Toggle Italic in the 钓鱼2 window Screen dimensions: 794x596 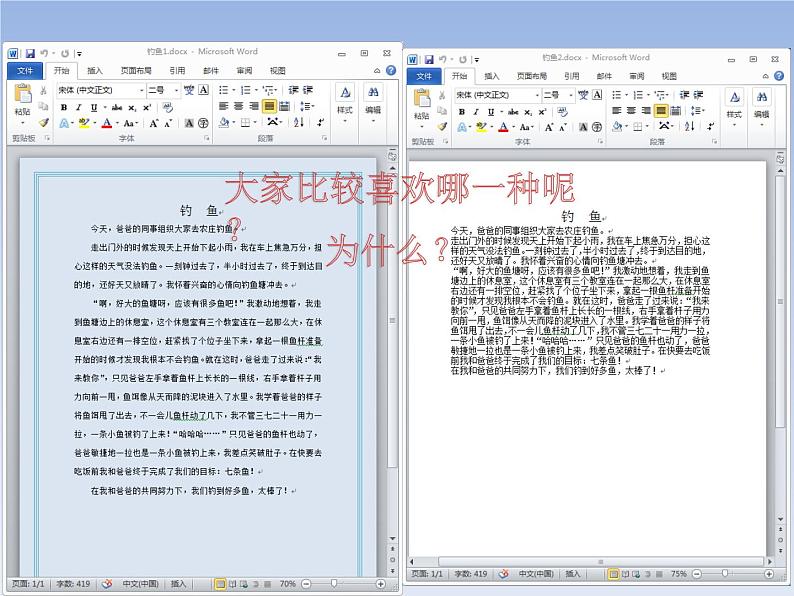476,112
